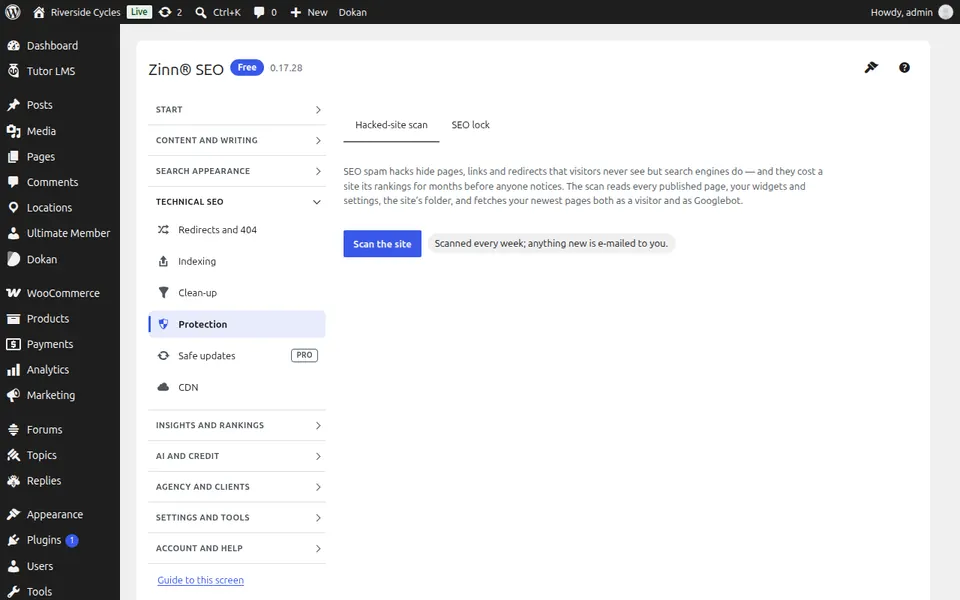
Task: Open the Howdy, admin account menu
Action: click(x=912, y=12)
